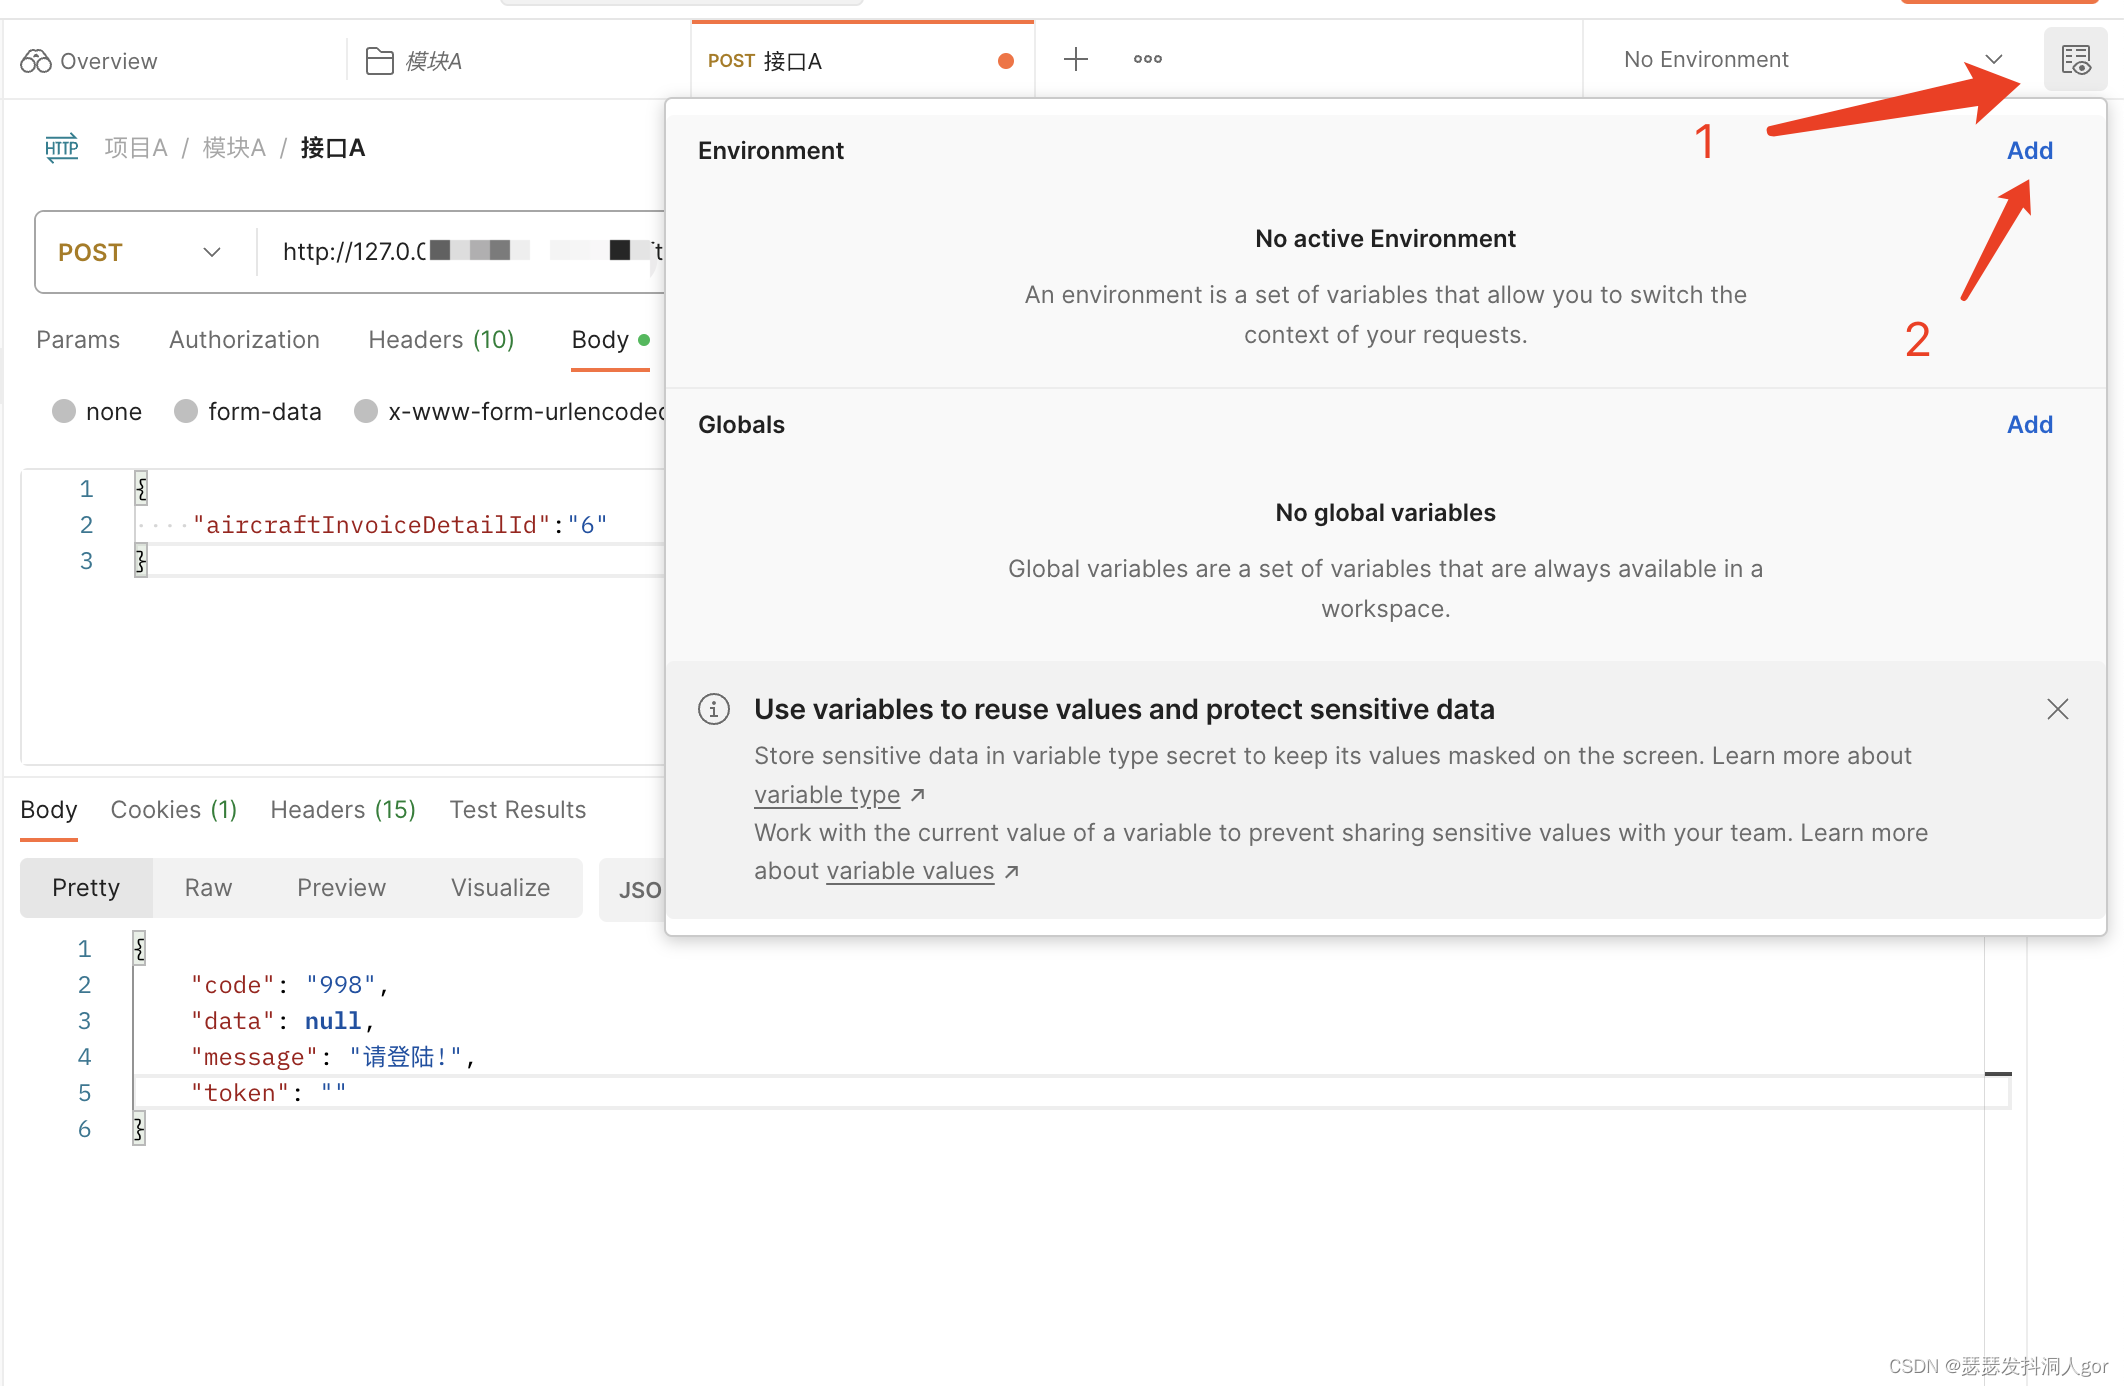Select x-www-form-urlencoded radio option
This screenshot has height=1386, width=2124.
point(366,411)
